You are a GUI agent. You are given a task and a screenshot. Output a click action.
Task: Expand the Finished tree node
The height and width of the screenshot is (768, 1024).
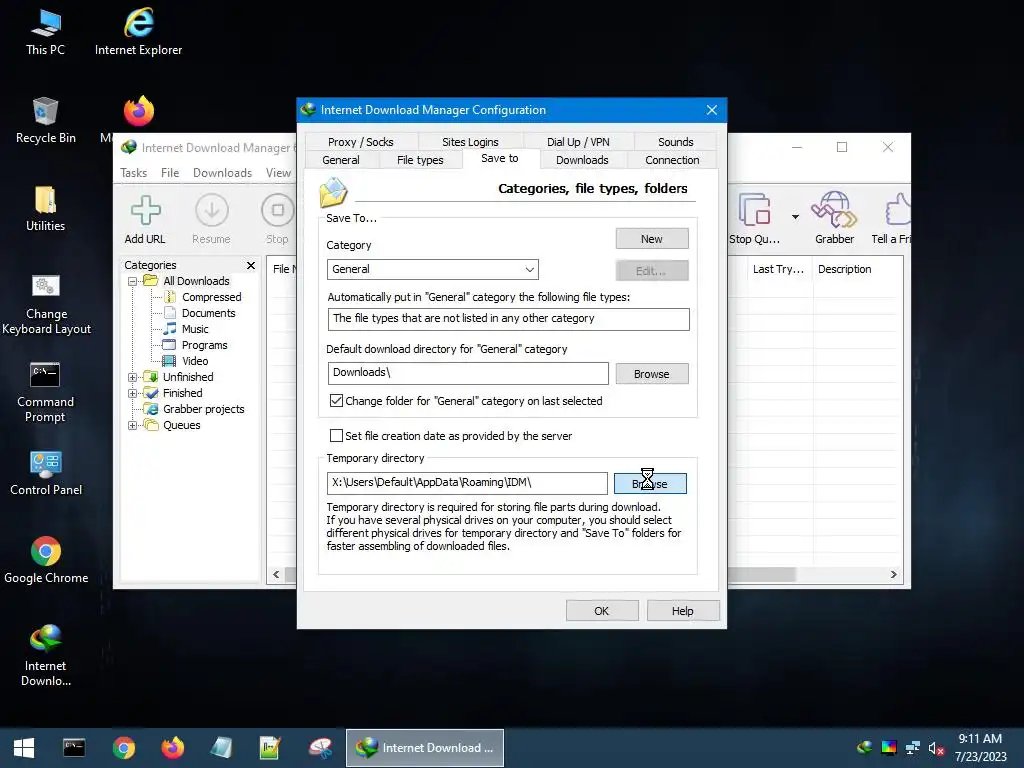pyautogui.click(x=133, y=393)
